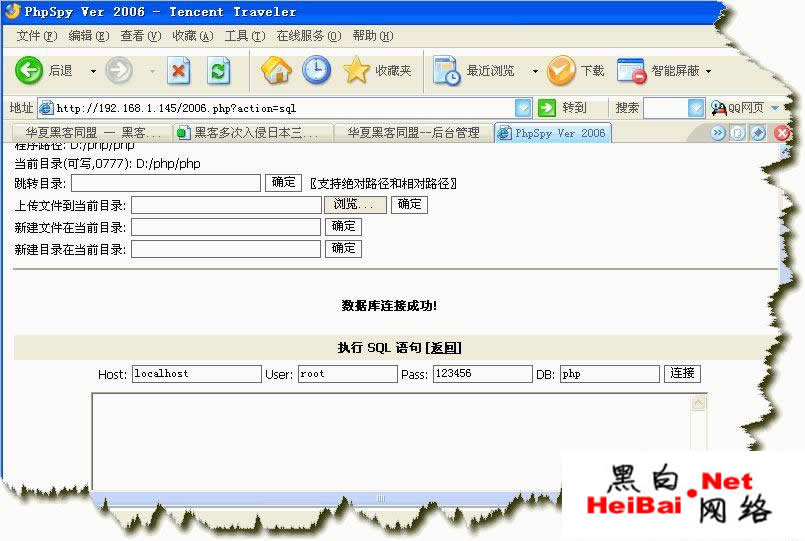Click the SQL text area scroll-up arrow

[698, 403]
